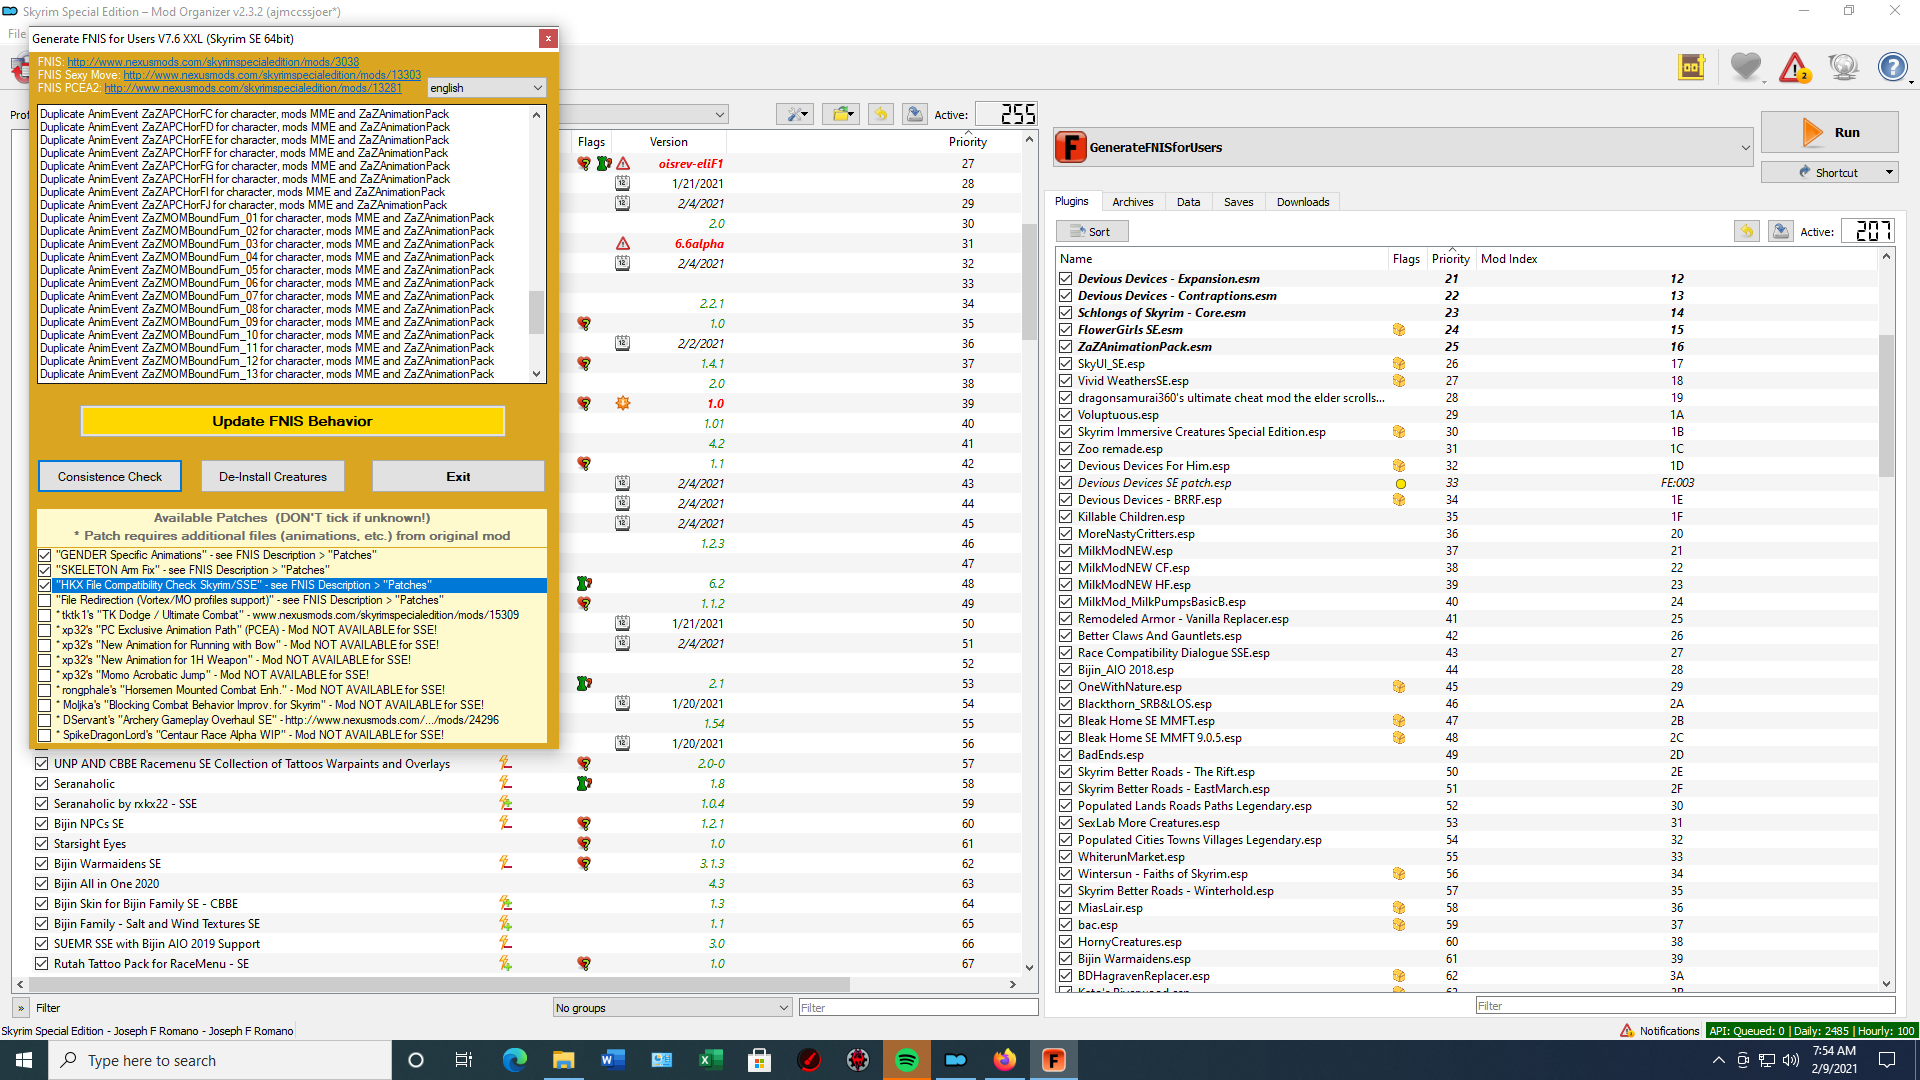Open the FNIS Nexus mods 3038 link
1920x1080 pixels.
click(213, 62)
